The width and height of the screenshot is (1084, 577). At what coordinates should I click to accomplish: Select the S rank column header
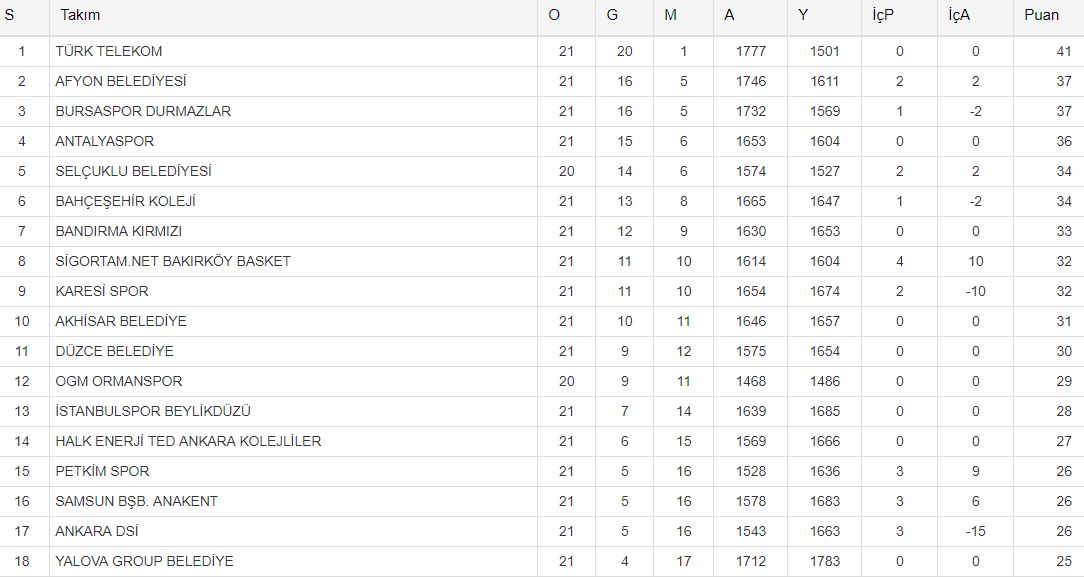[x=10, y=15]
